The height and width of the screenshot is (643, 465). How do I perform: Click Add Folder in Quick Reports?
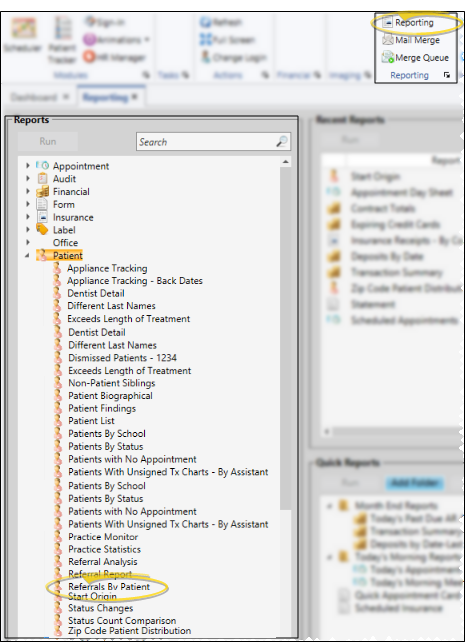click(x=415, y=483)
